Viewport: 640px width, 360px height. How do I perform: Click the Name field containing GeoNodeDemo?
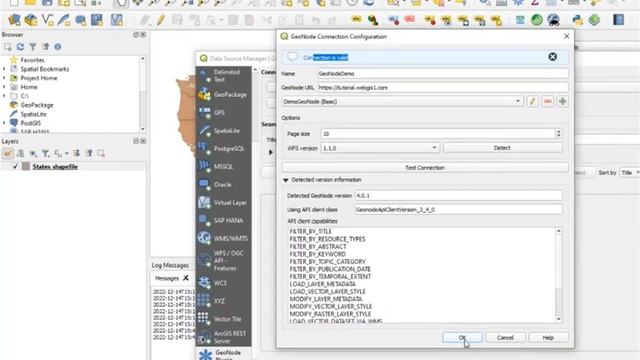pyautogui.click(x=442, y=73)
